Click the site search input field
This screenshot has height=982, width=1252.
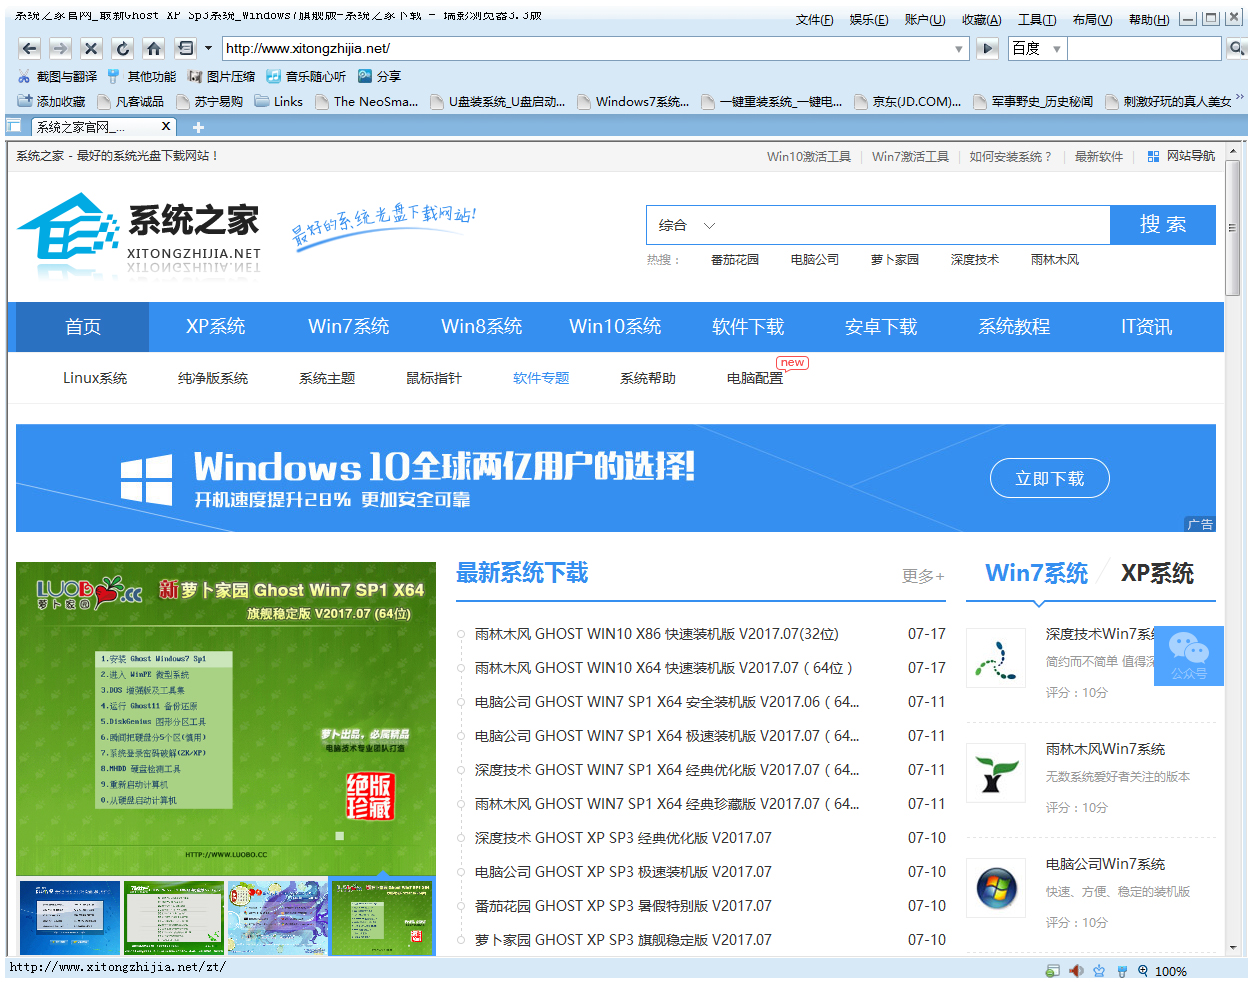(x=910, y=225)
